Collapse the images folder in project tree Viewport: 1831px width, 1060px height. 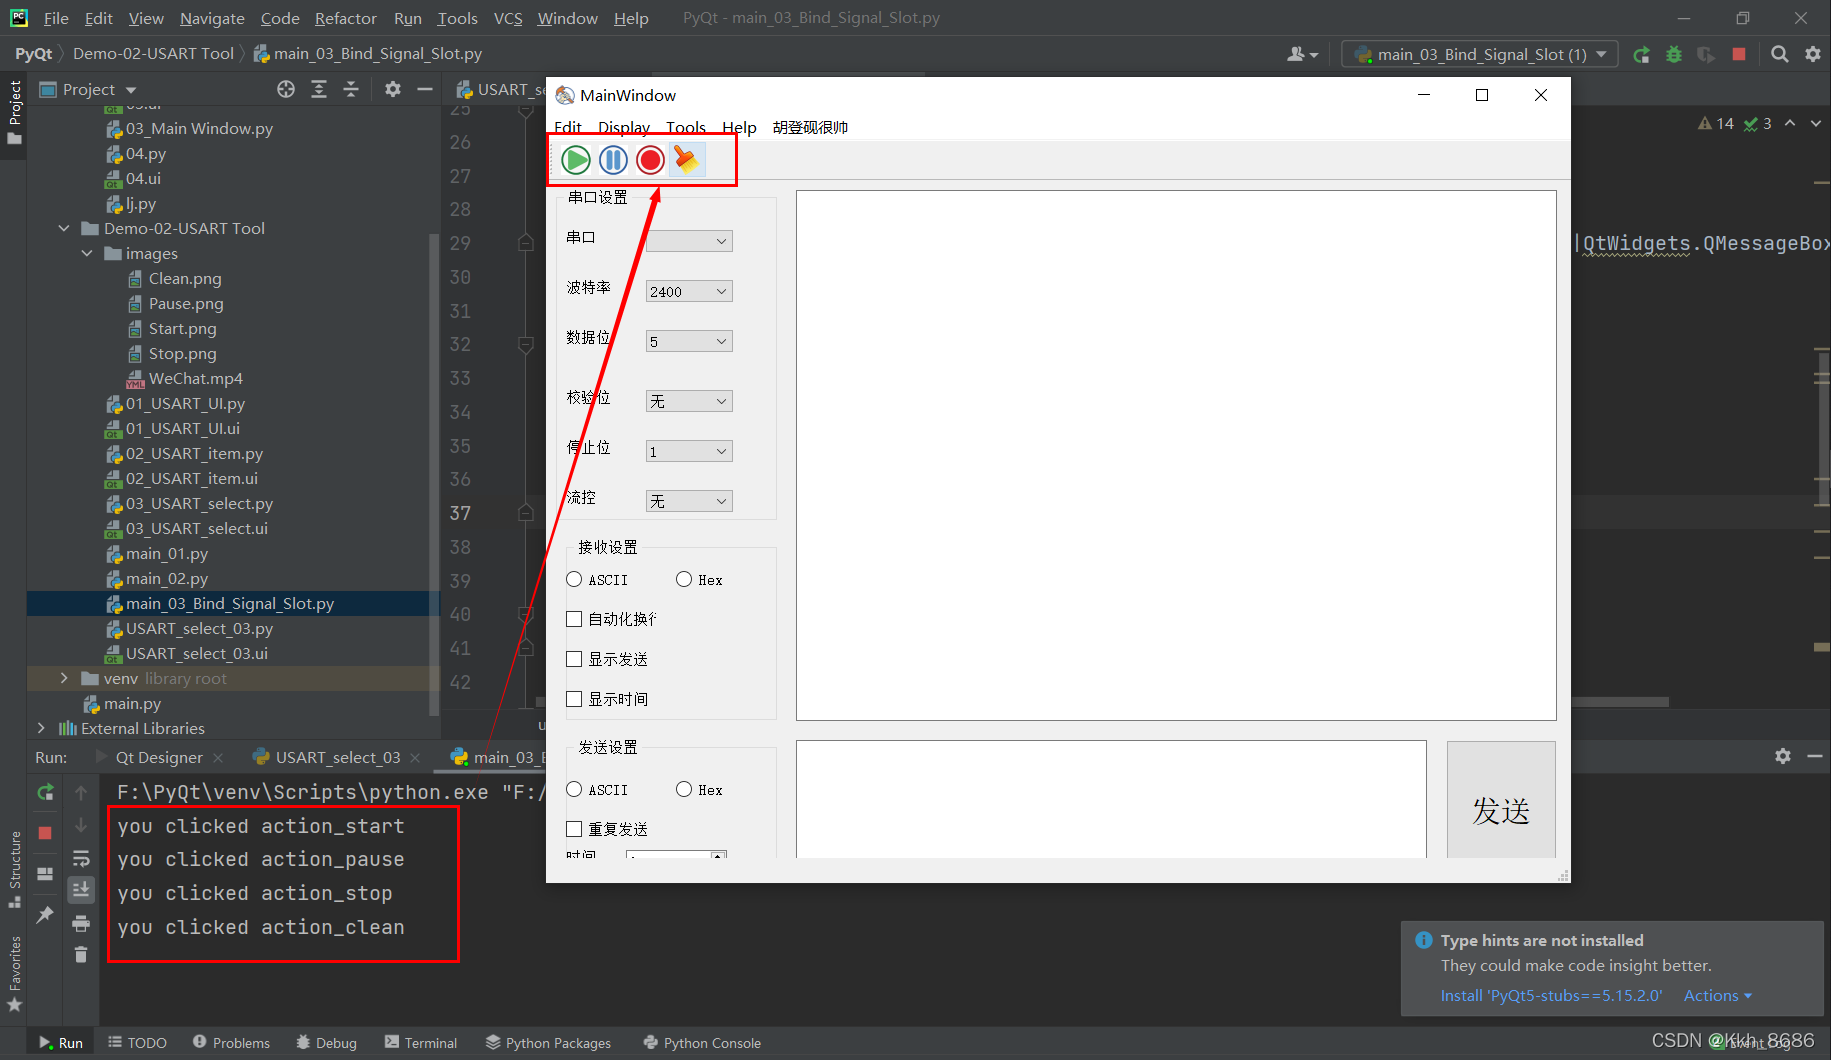[x=87, y=253]
